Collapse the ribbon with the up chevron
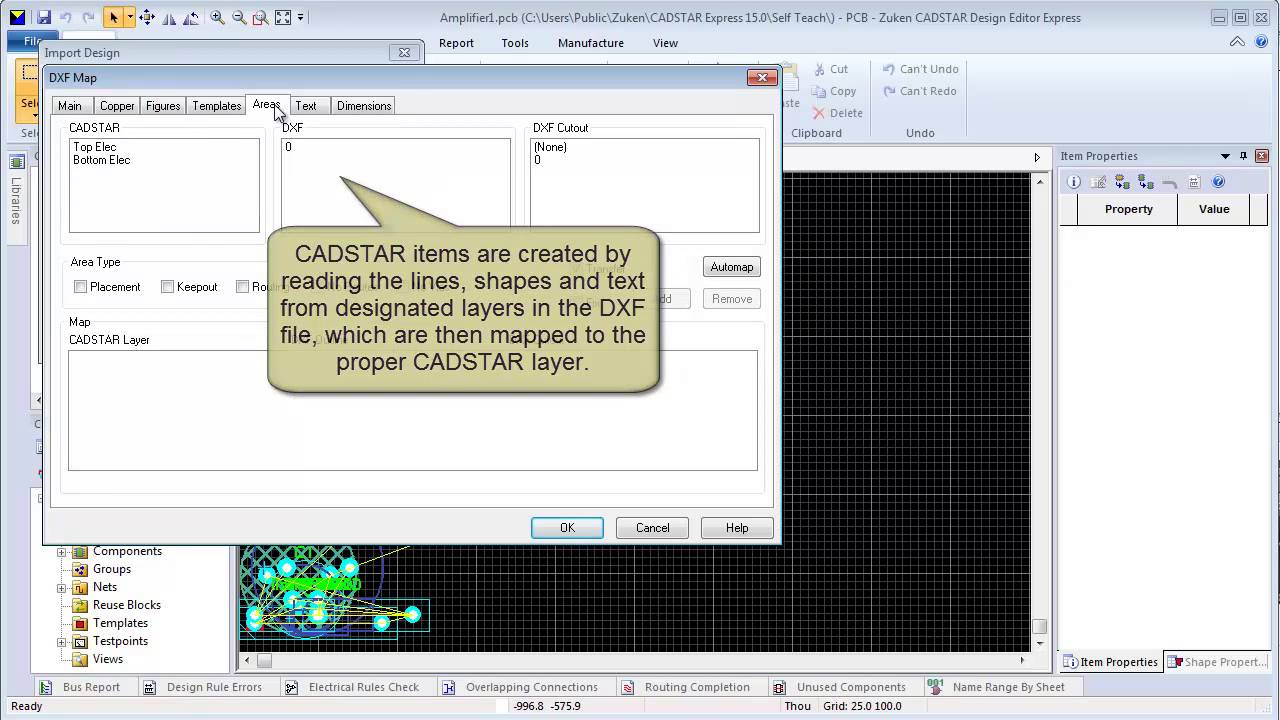The width and height of the screenshot is (1280, 720). point(1238,42)
